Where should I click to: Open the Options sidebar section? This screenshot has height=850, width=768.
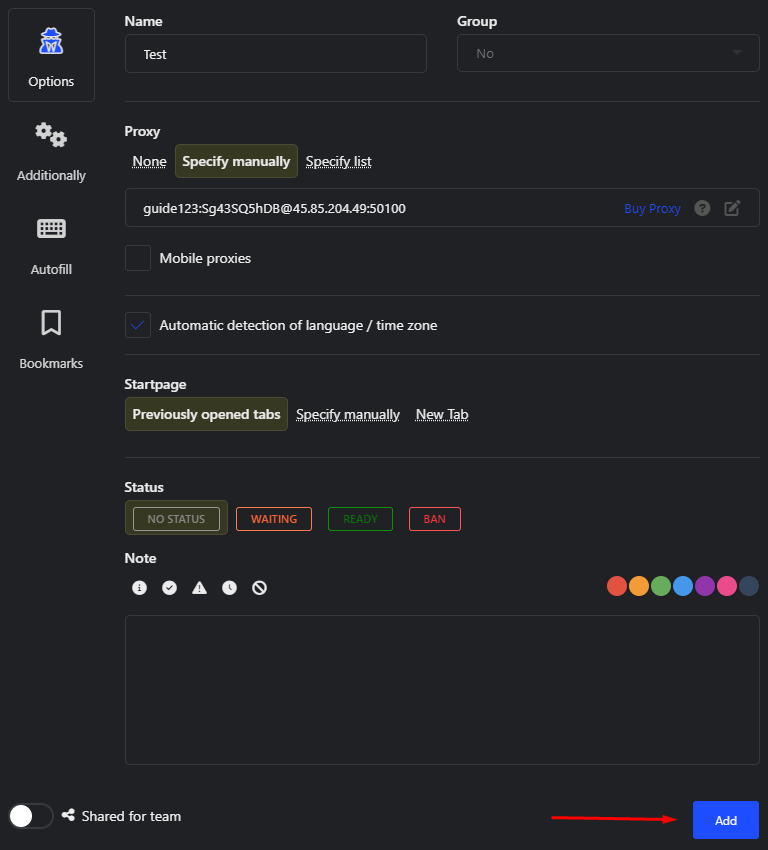pos(51,55)
